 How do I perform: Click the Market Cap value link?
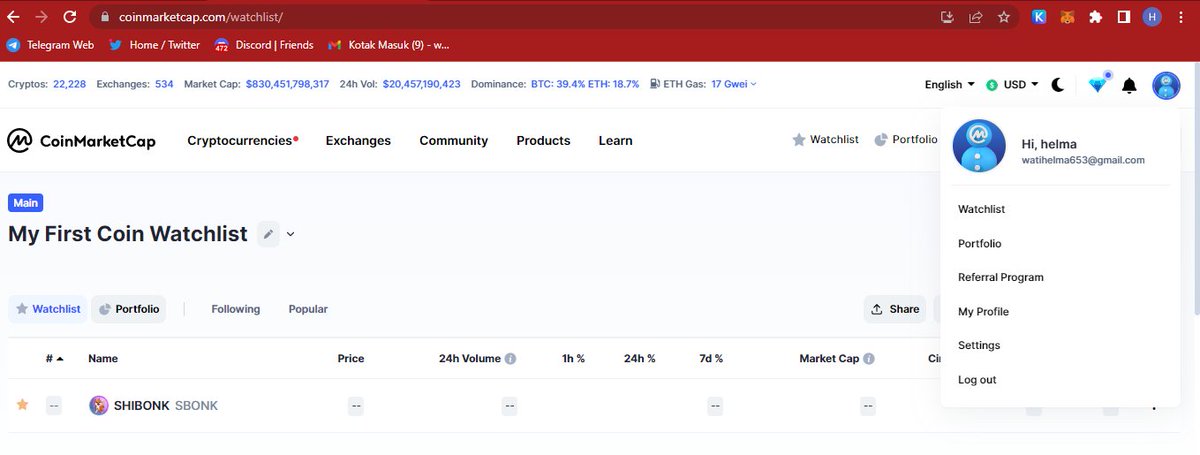point(287,84)
